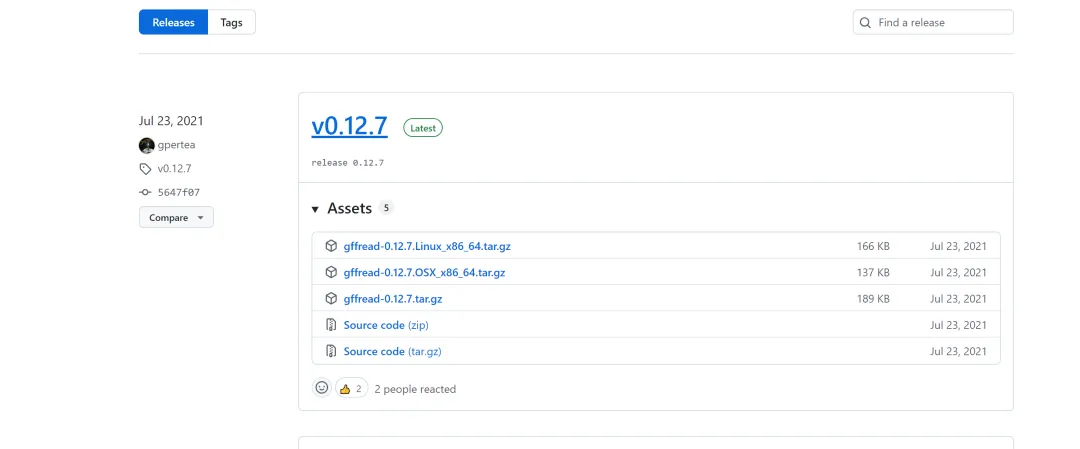
Task: Click the Assets heading
Action: pos(349,208)
